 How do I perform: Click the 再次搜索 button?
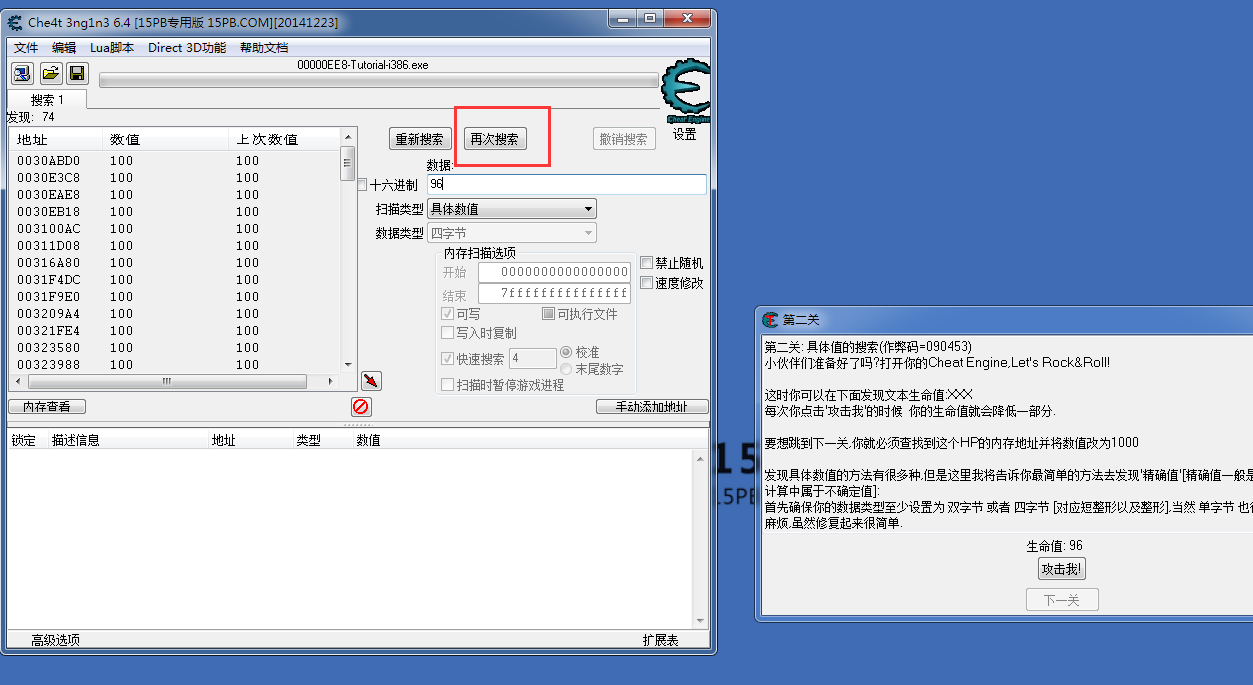(495, 139)
